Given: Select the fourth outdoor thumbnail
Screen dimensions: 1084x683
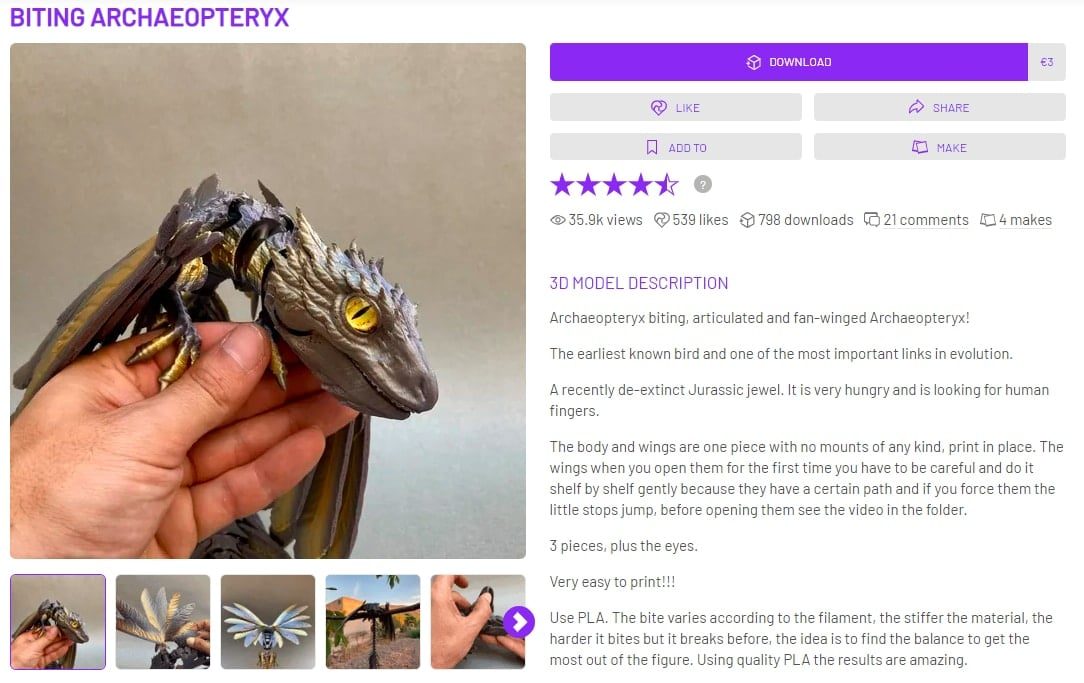Looking at the screenshot, I should [373, 621].
